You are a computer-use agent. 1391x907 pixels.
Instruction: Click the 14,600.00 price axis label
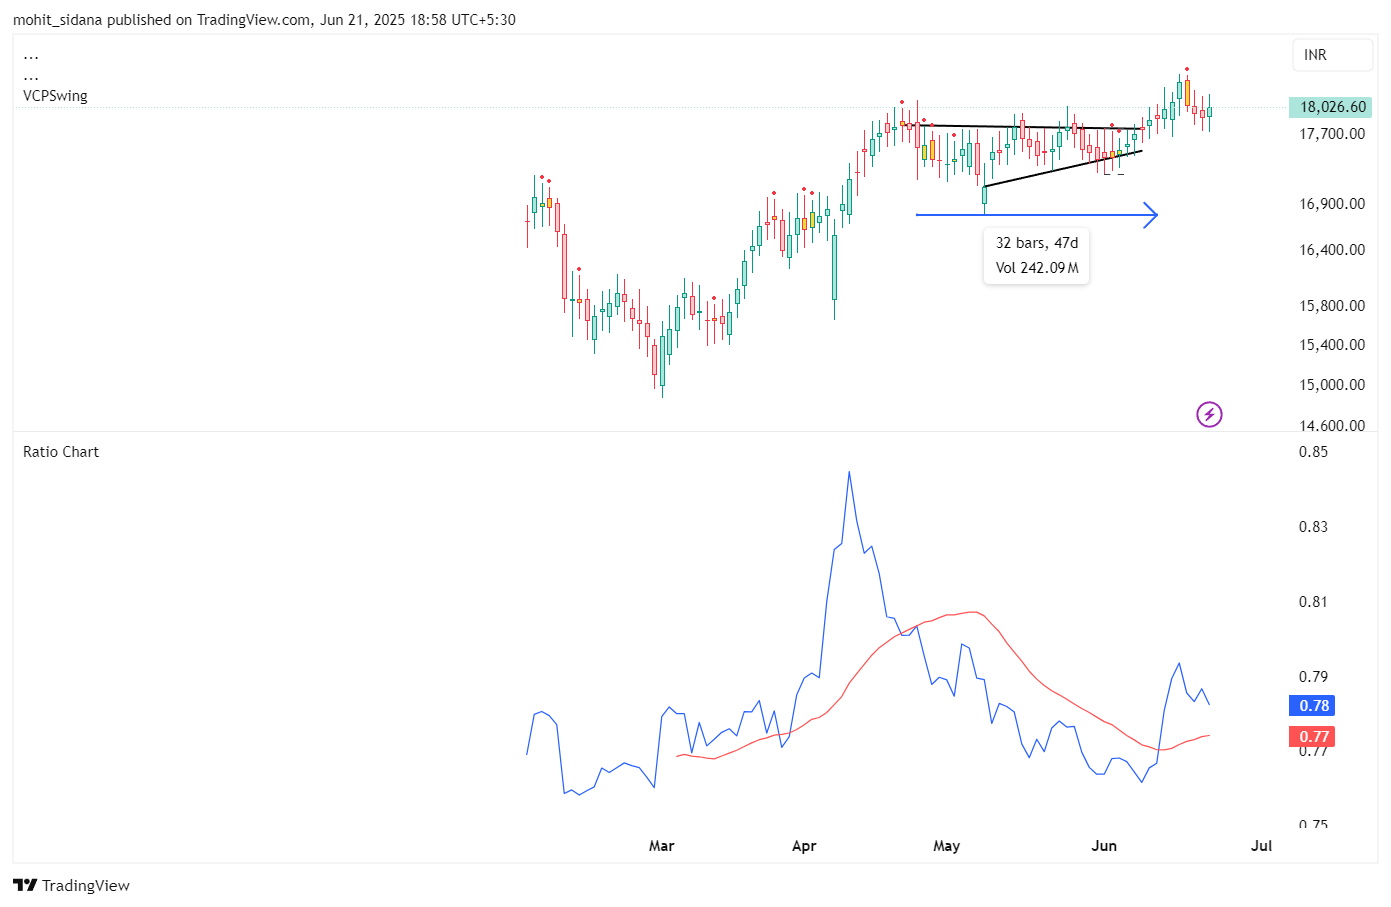pos(1332,425)
